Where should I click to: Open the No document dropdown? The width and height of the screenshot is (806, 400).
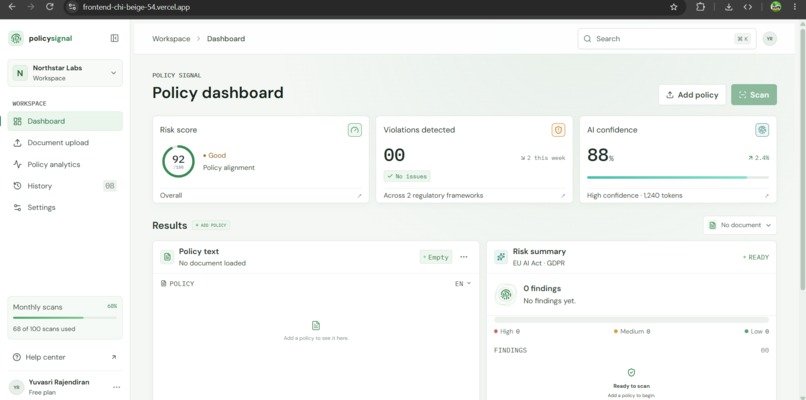pyautogui.click(x=740, y=225)
